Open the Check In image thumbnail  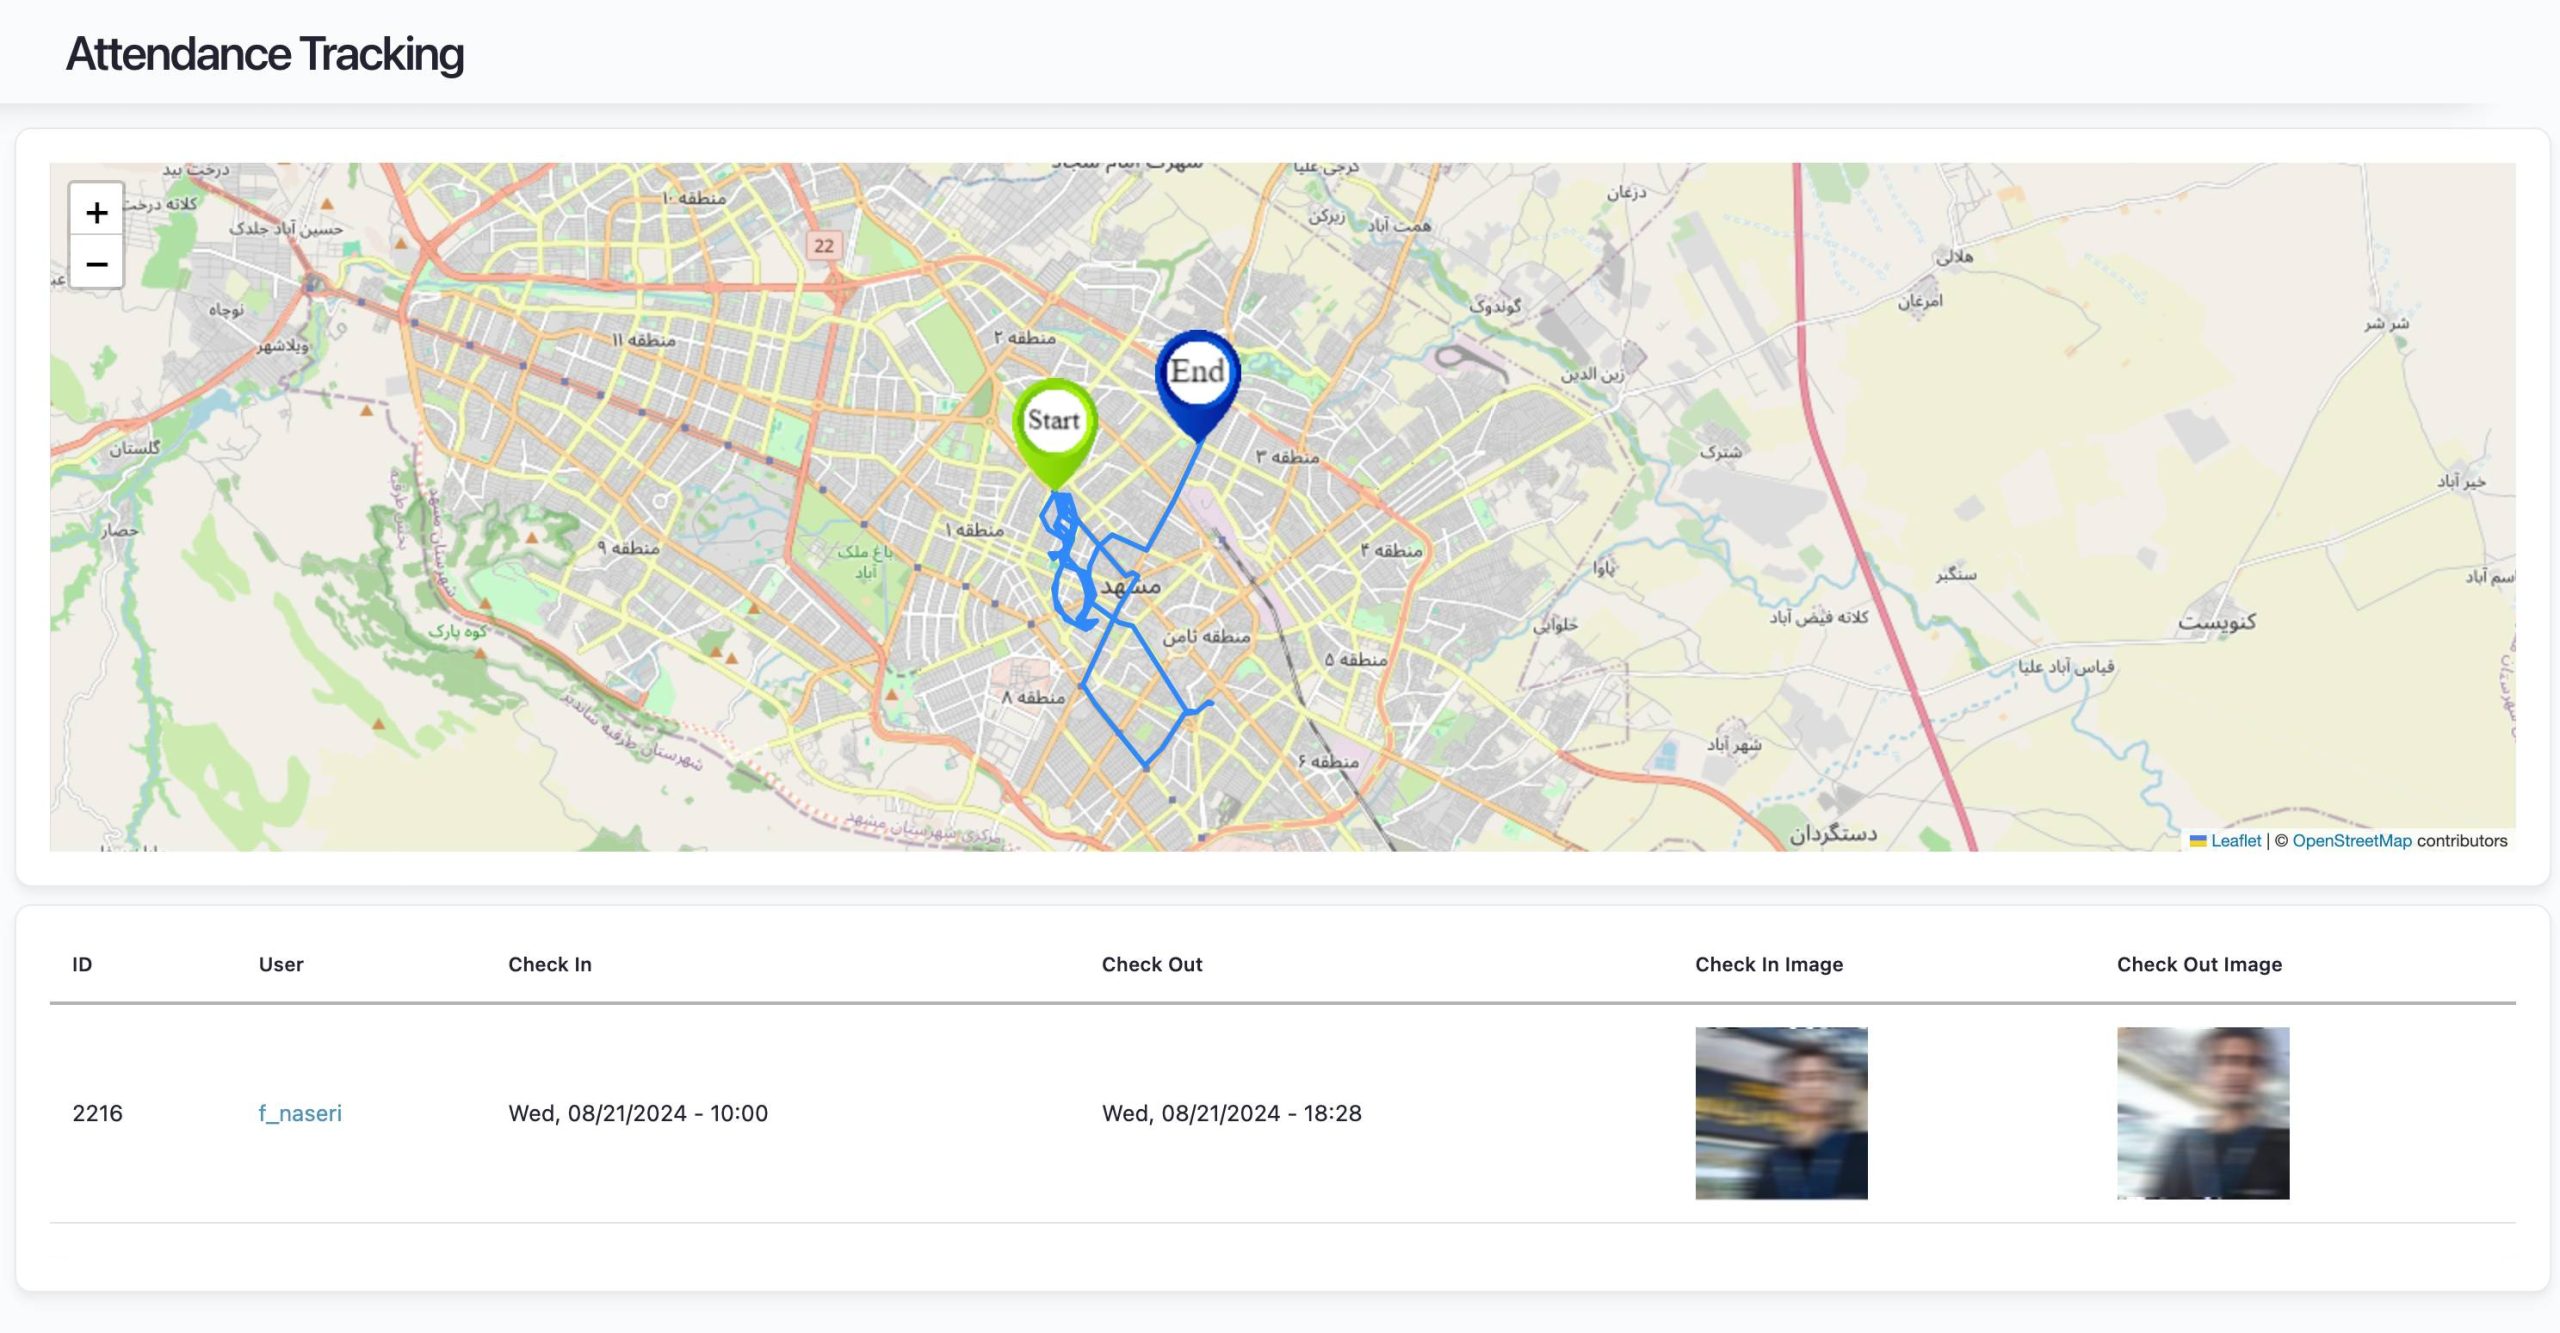[x=1781, y=1113]
